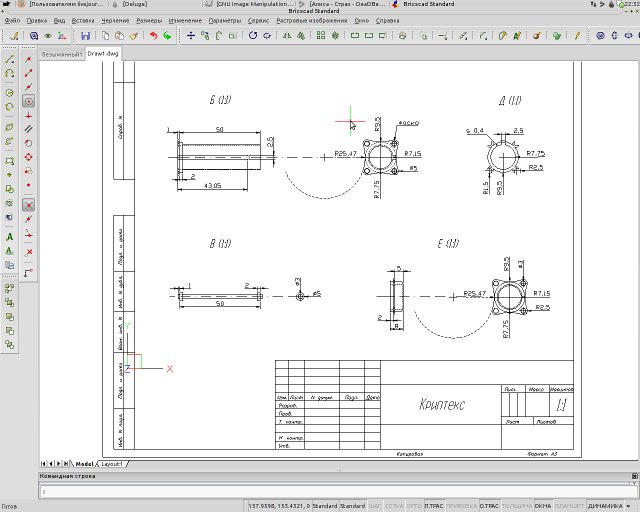Toggle ОКНА in status bar

543,506
